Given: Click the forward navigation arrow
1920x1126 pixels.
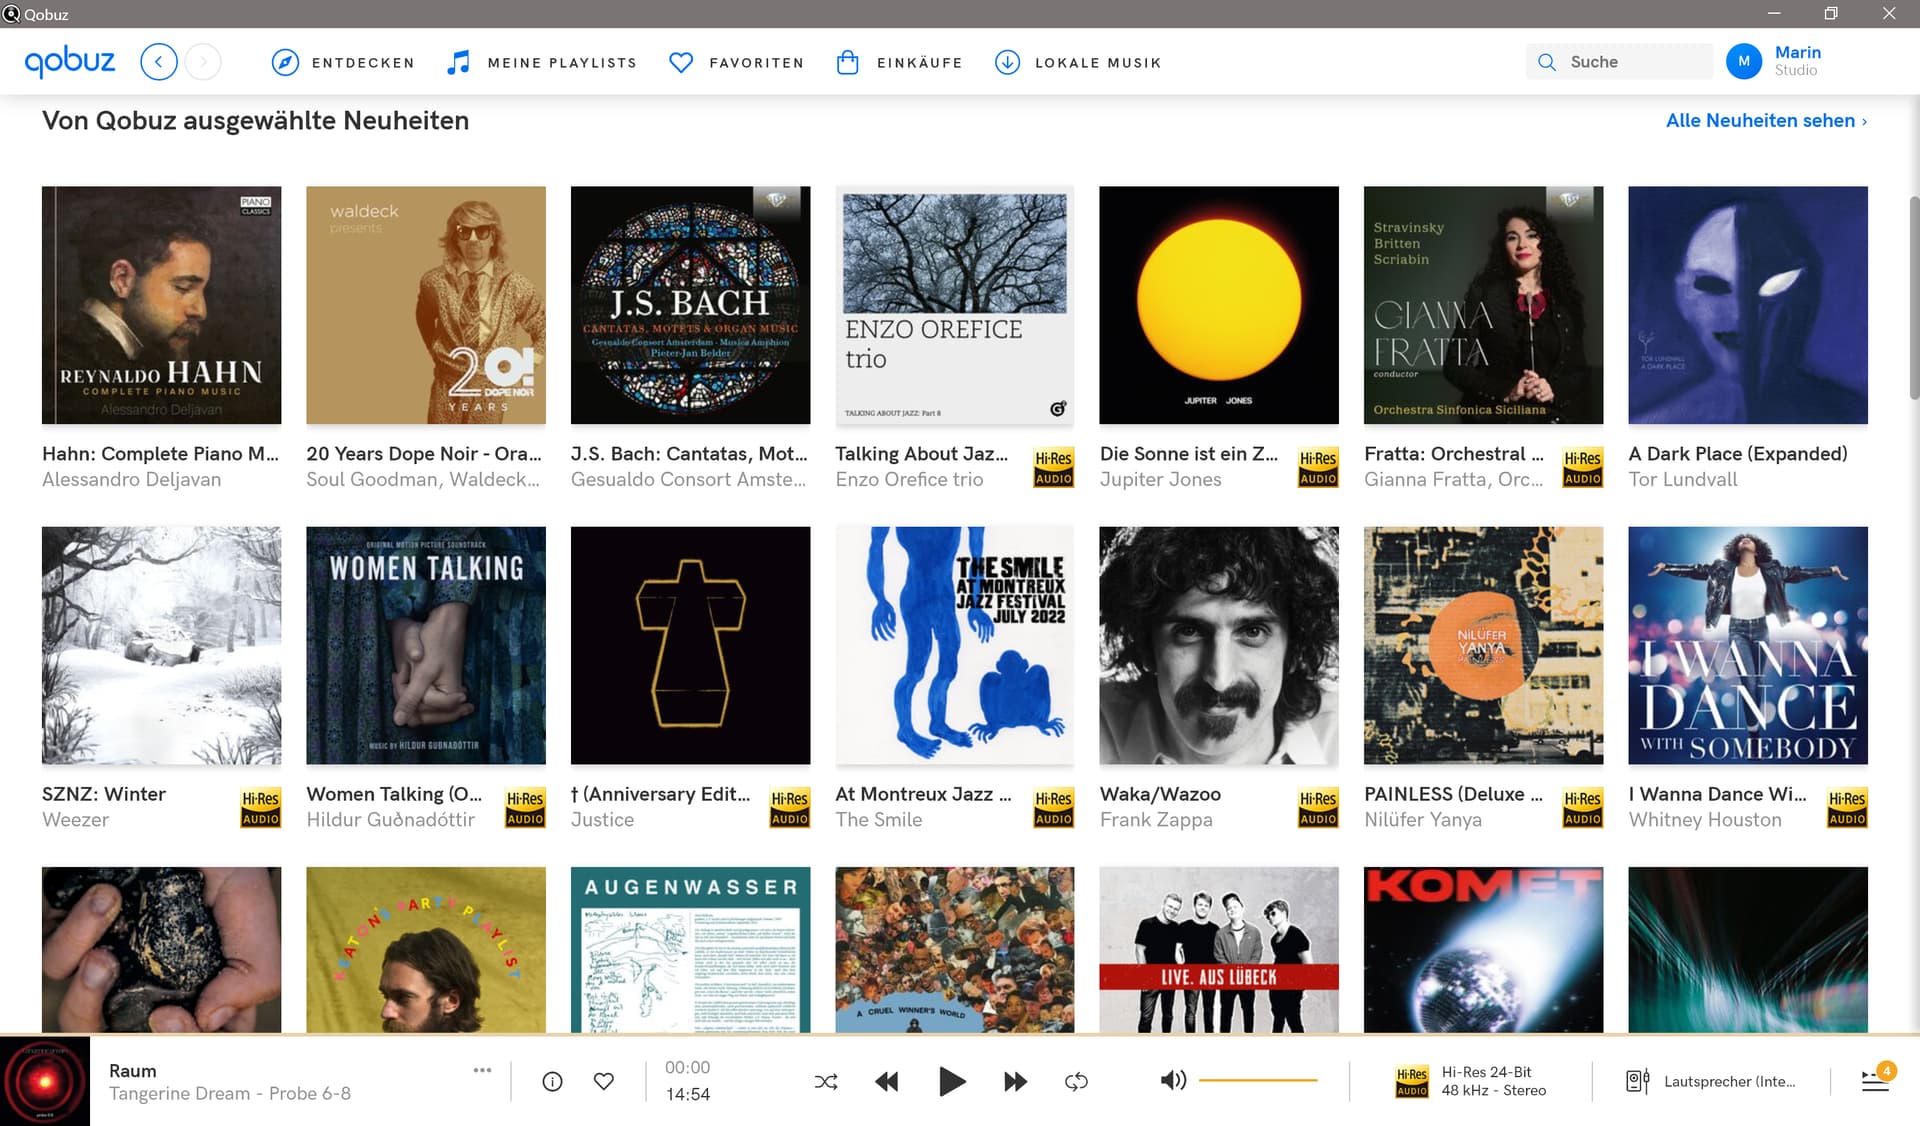Looking at the screenshot, I should 203,62.
